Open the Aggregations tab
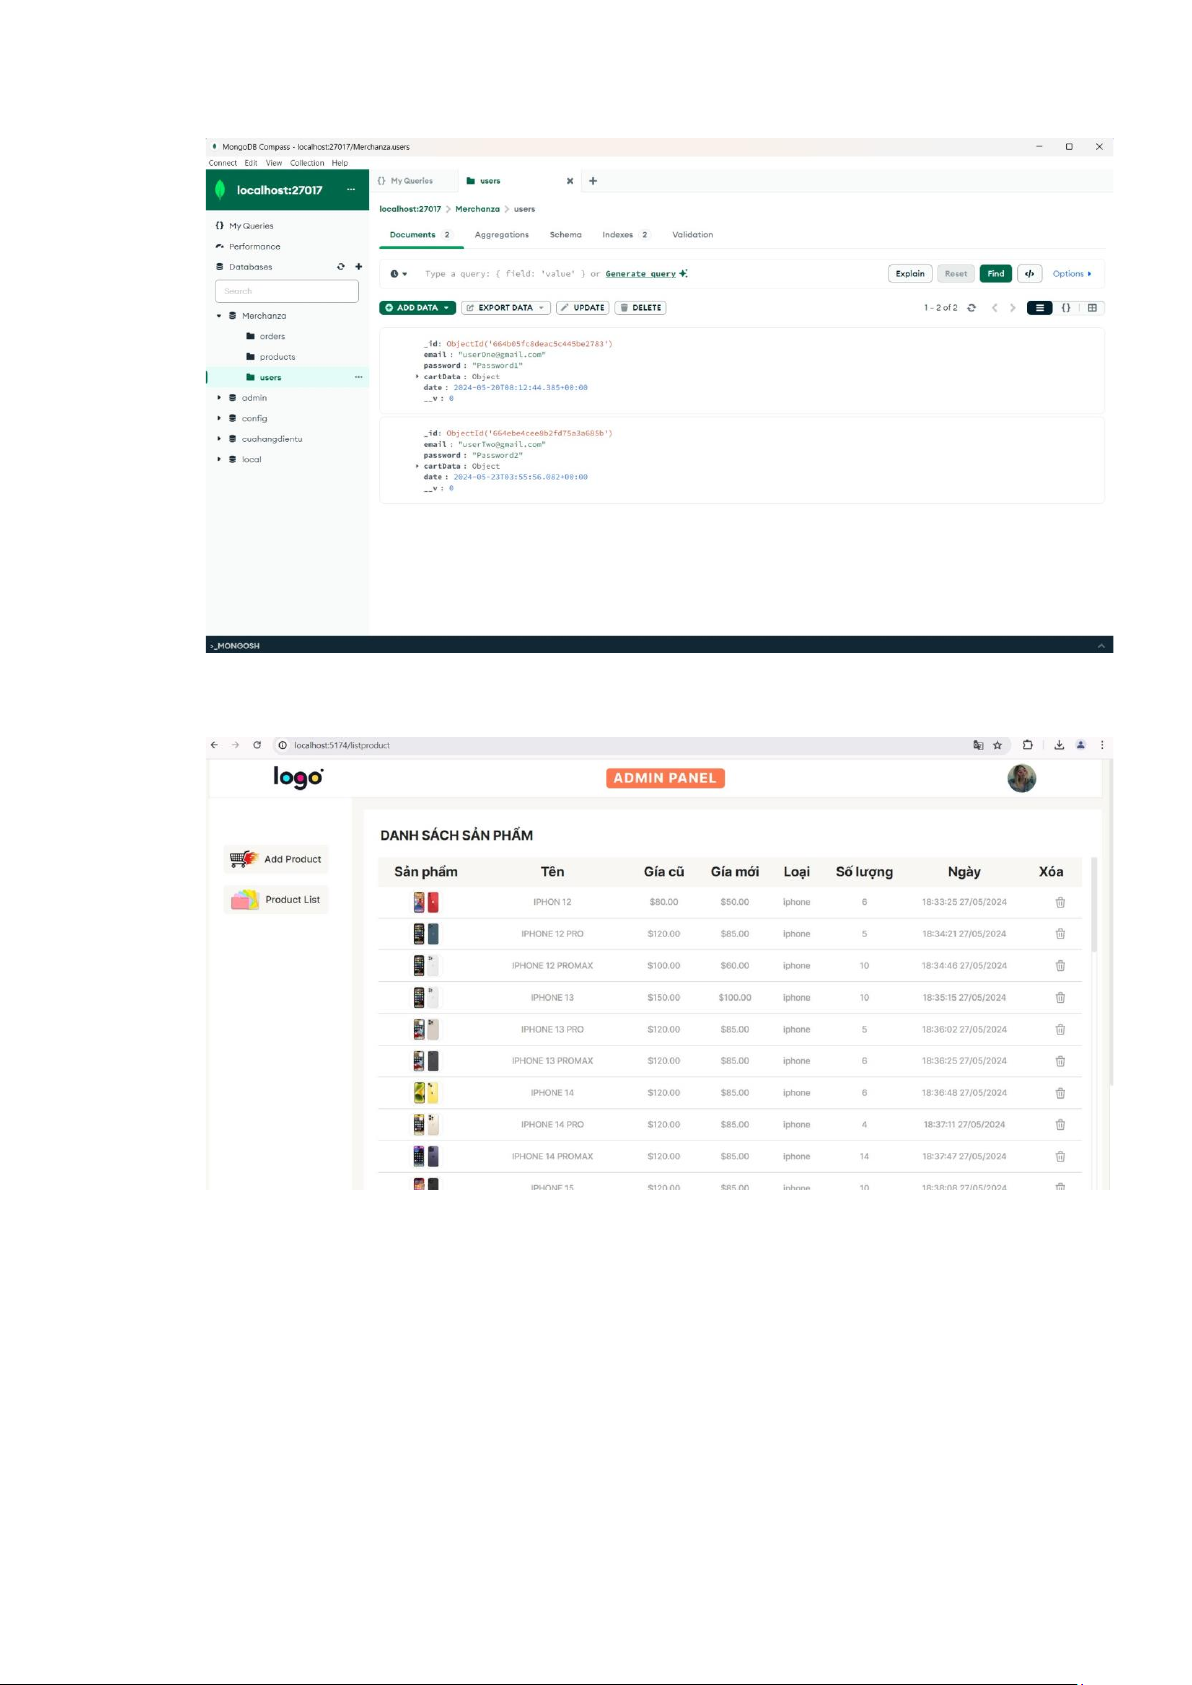 pos(501,235)
